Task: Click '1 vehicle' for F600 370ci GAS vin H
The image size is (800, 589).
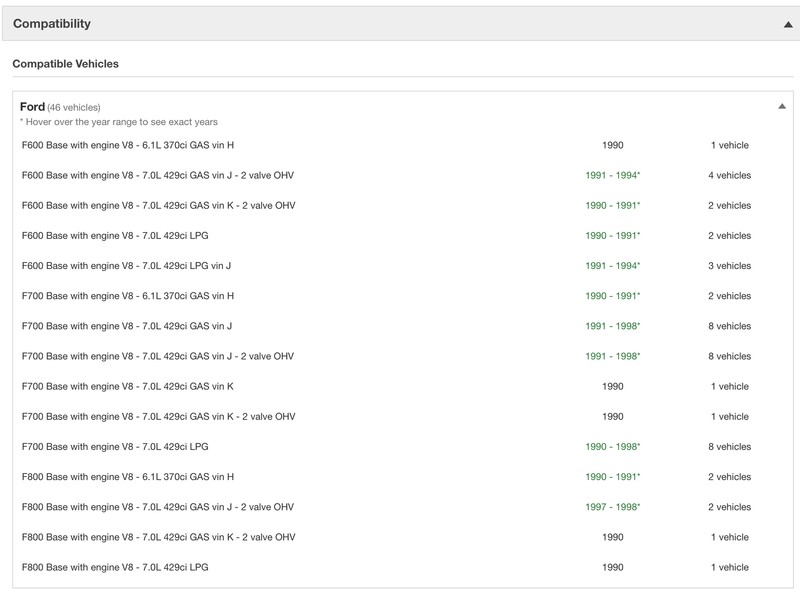Action: 730,145
